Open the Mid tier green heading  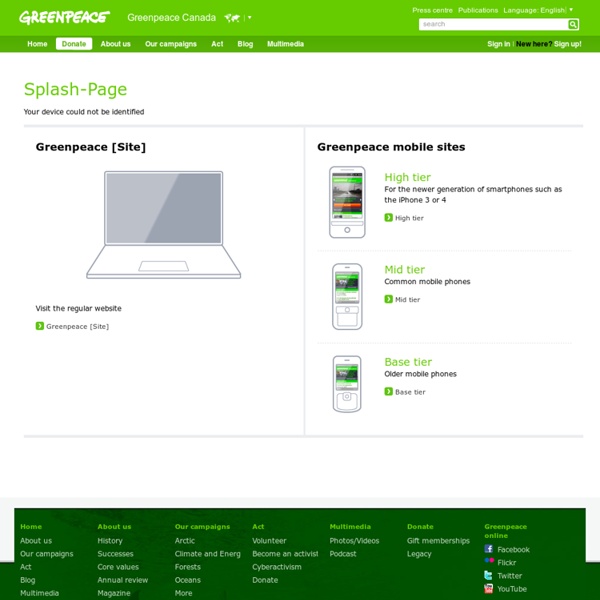tap(404, 269)
